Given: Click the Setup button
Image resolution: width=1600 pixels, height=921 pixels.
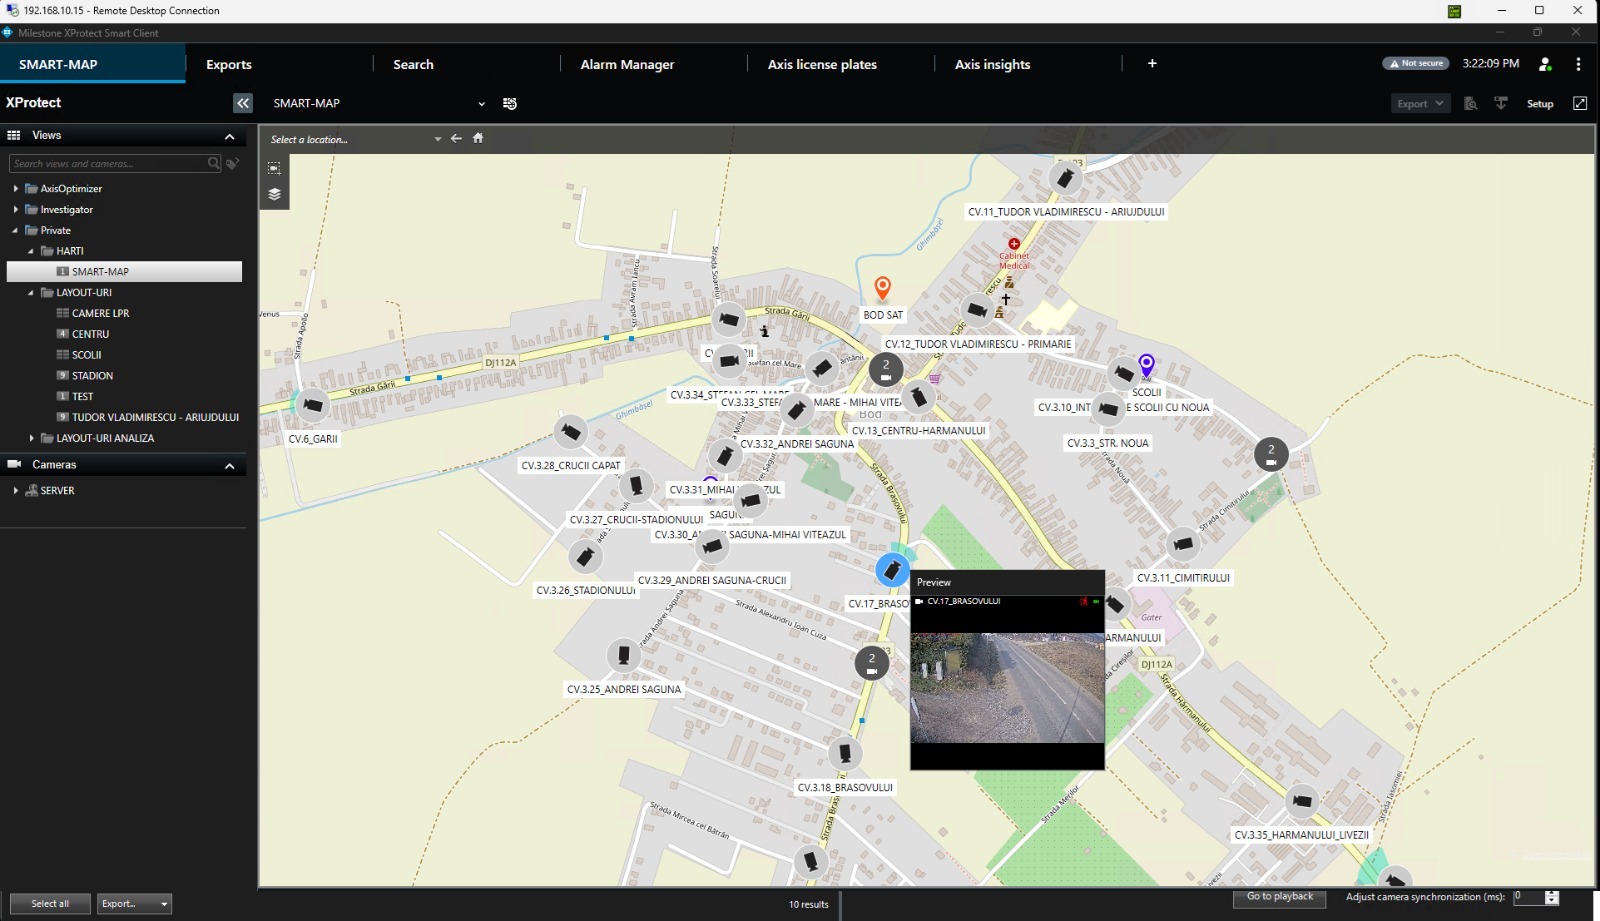Looking at the screenshot, I should tap(1540, 104).
